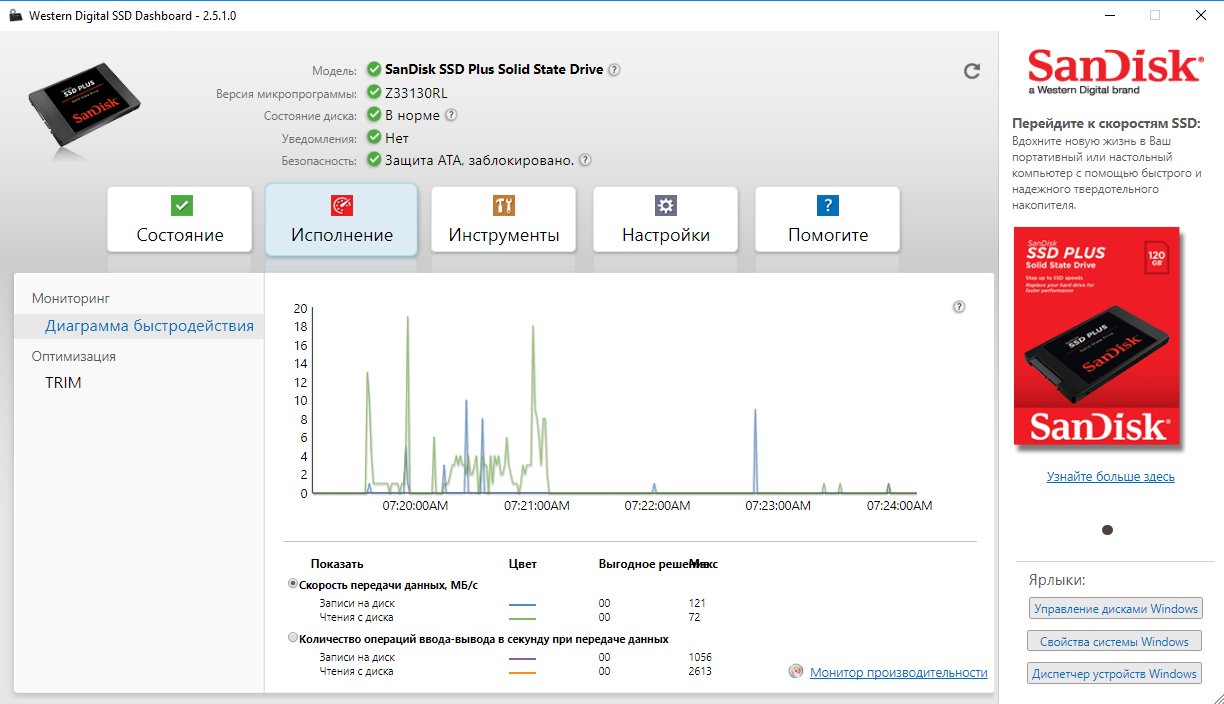Open the Инструменты tab

pos(504,219)
